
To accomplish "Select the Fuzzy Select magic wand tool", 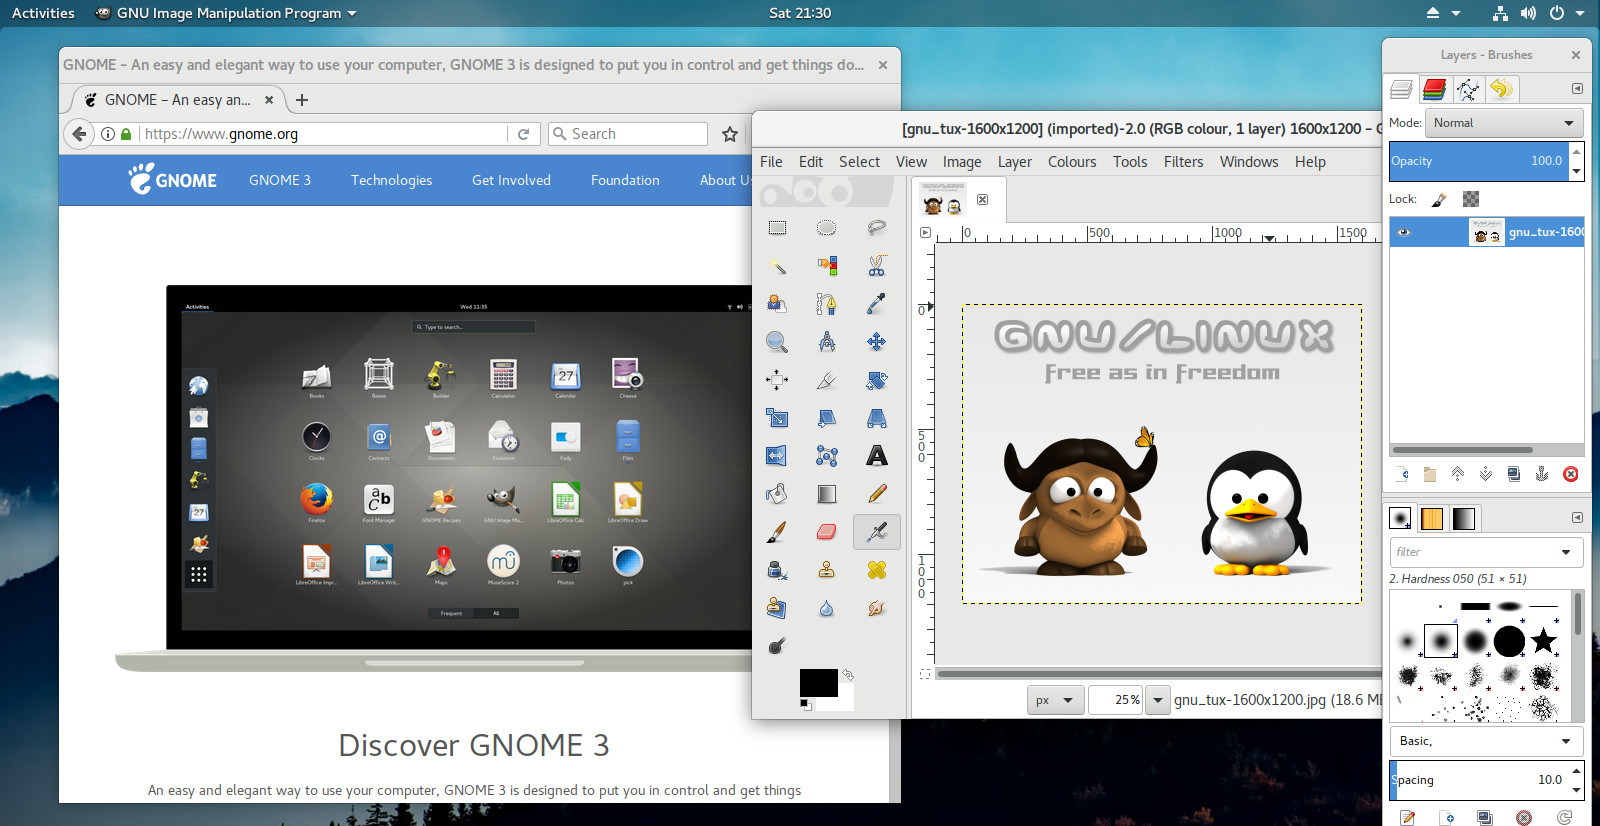I will click(x=777, y=266).
